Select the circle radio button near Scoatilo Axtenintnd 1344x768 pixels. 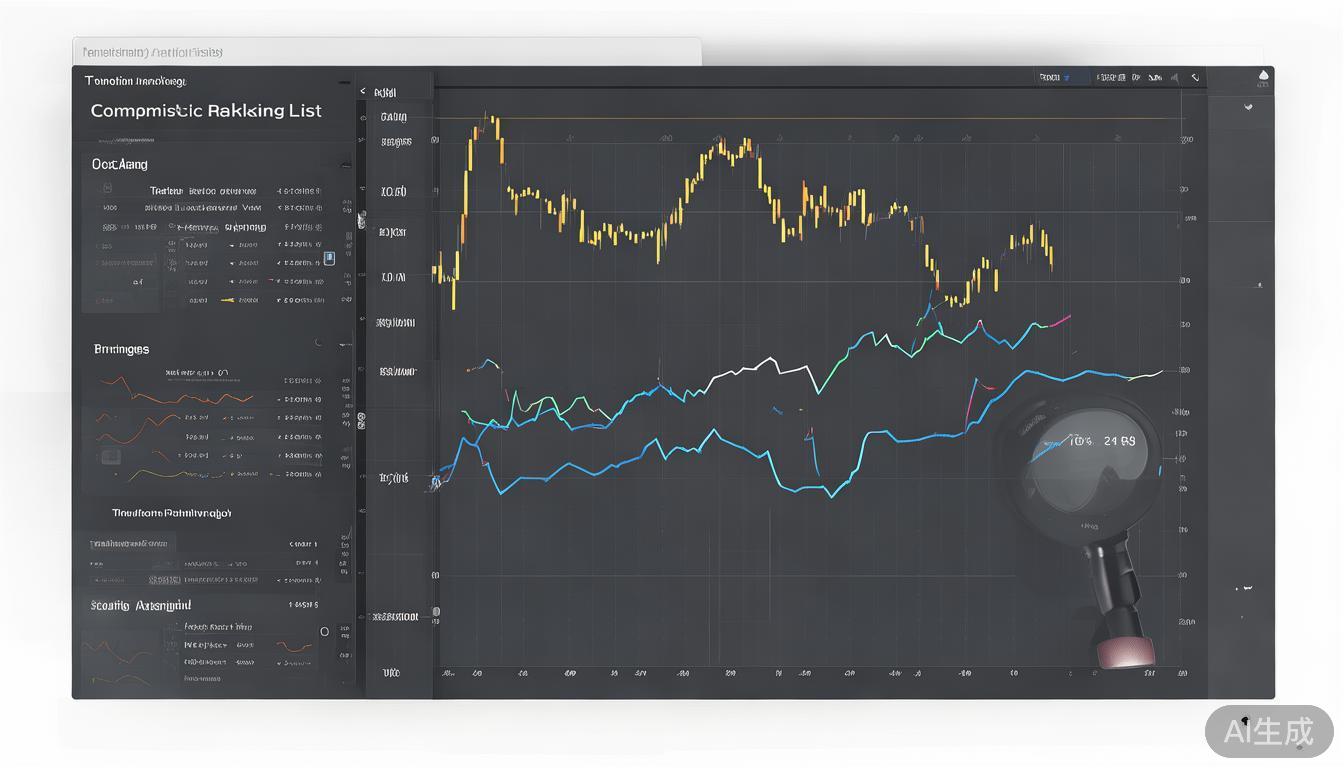click(324, 632)
